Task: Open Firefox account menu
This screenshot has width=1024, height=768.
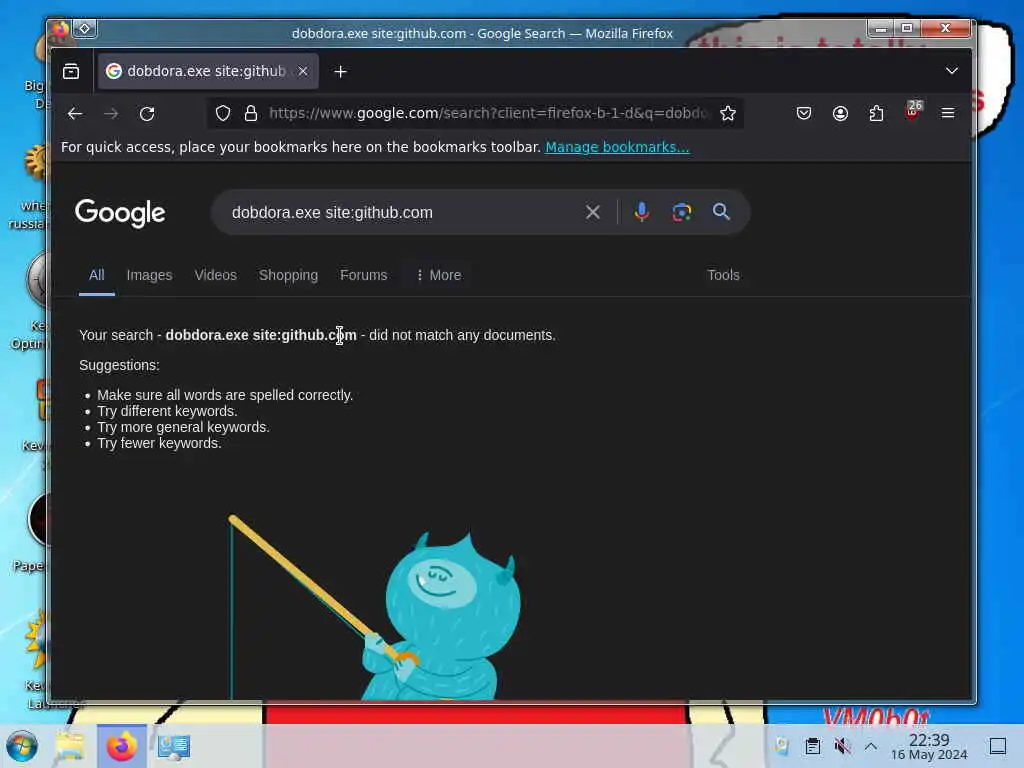Action: 840,114
